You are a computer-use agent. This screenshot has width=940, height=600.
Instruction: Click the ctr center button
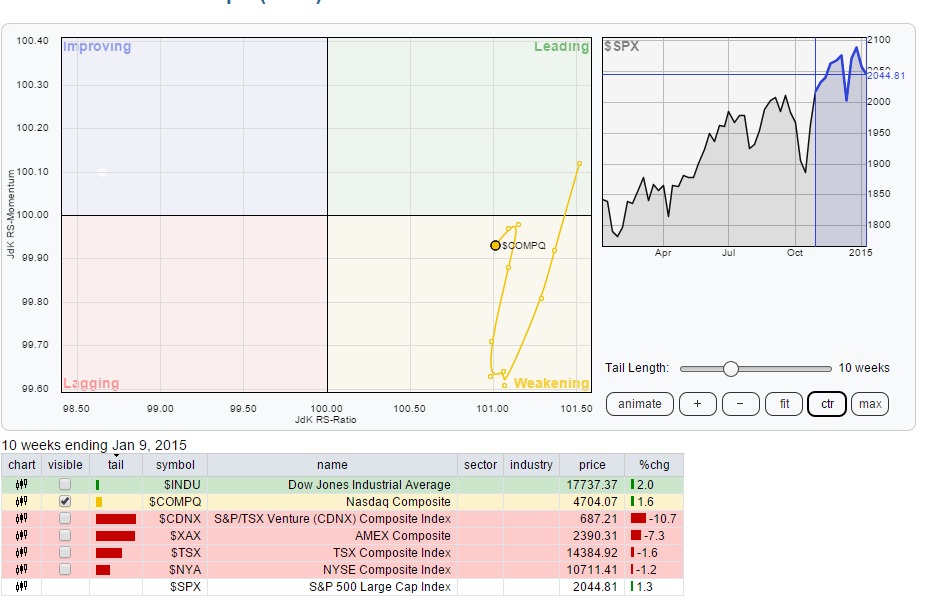point(827,404)
